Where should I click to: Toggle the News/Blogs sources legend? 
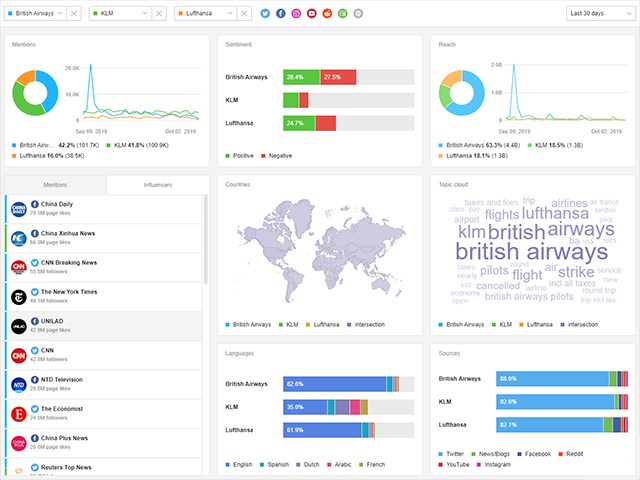click(x=491, y=454)
